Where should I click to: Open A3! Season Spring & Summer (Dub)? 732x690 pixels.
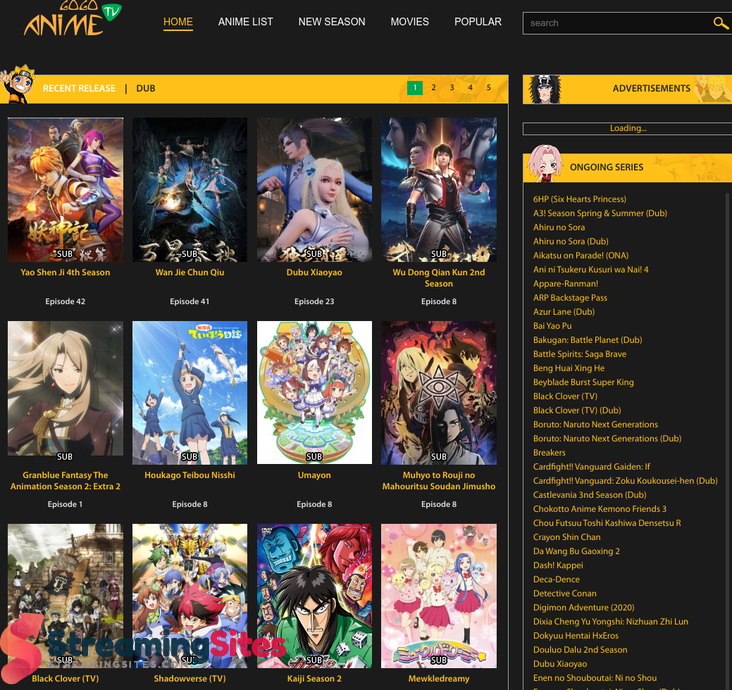[600, 213]
